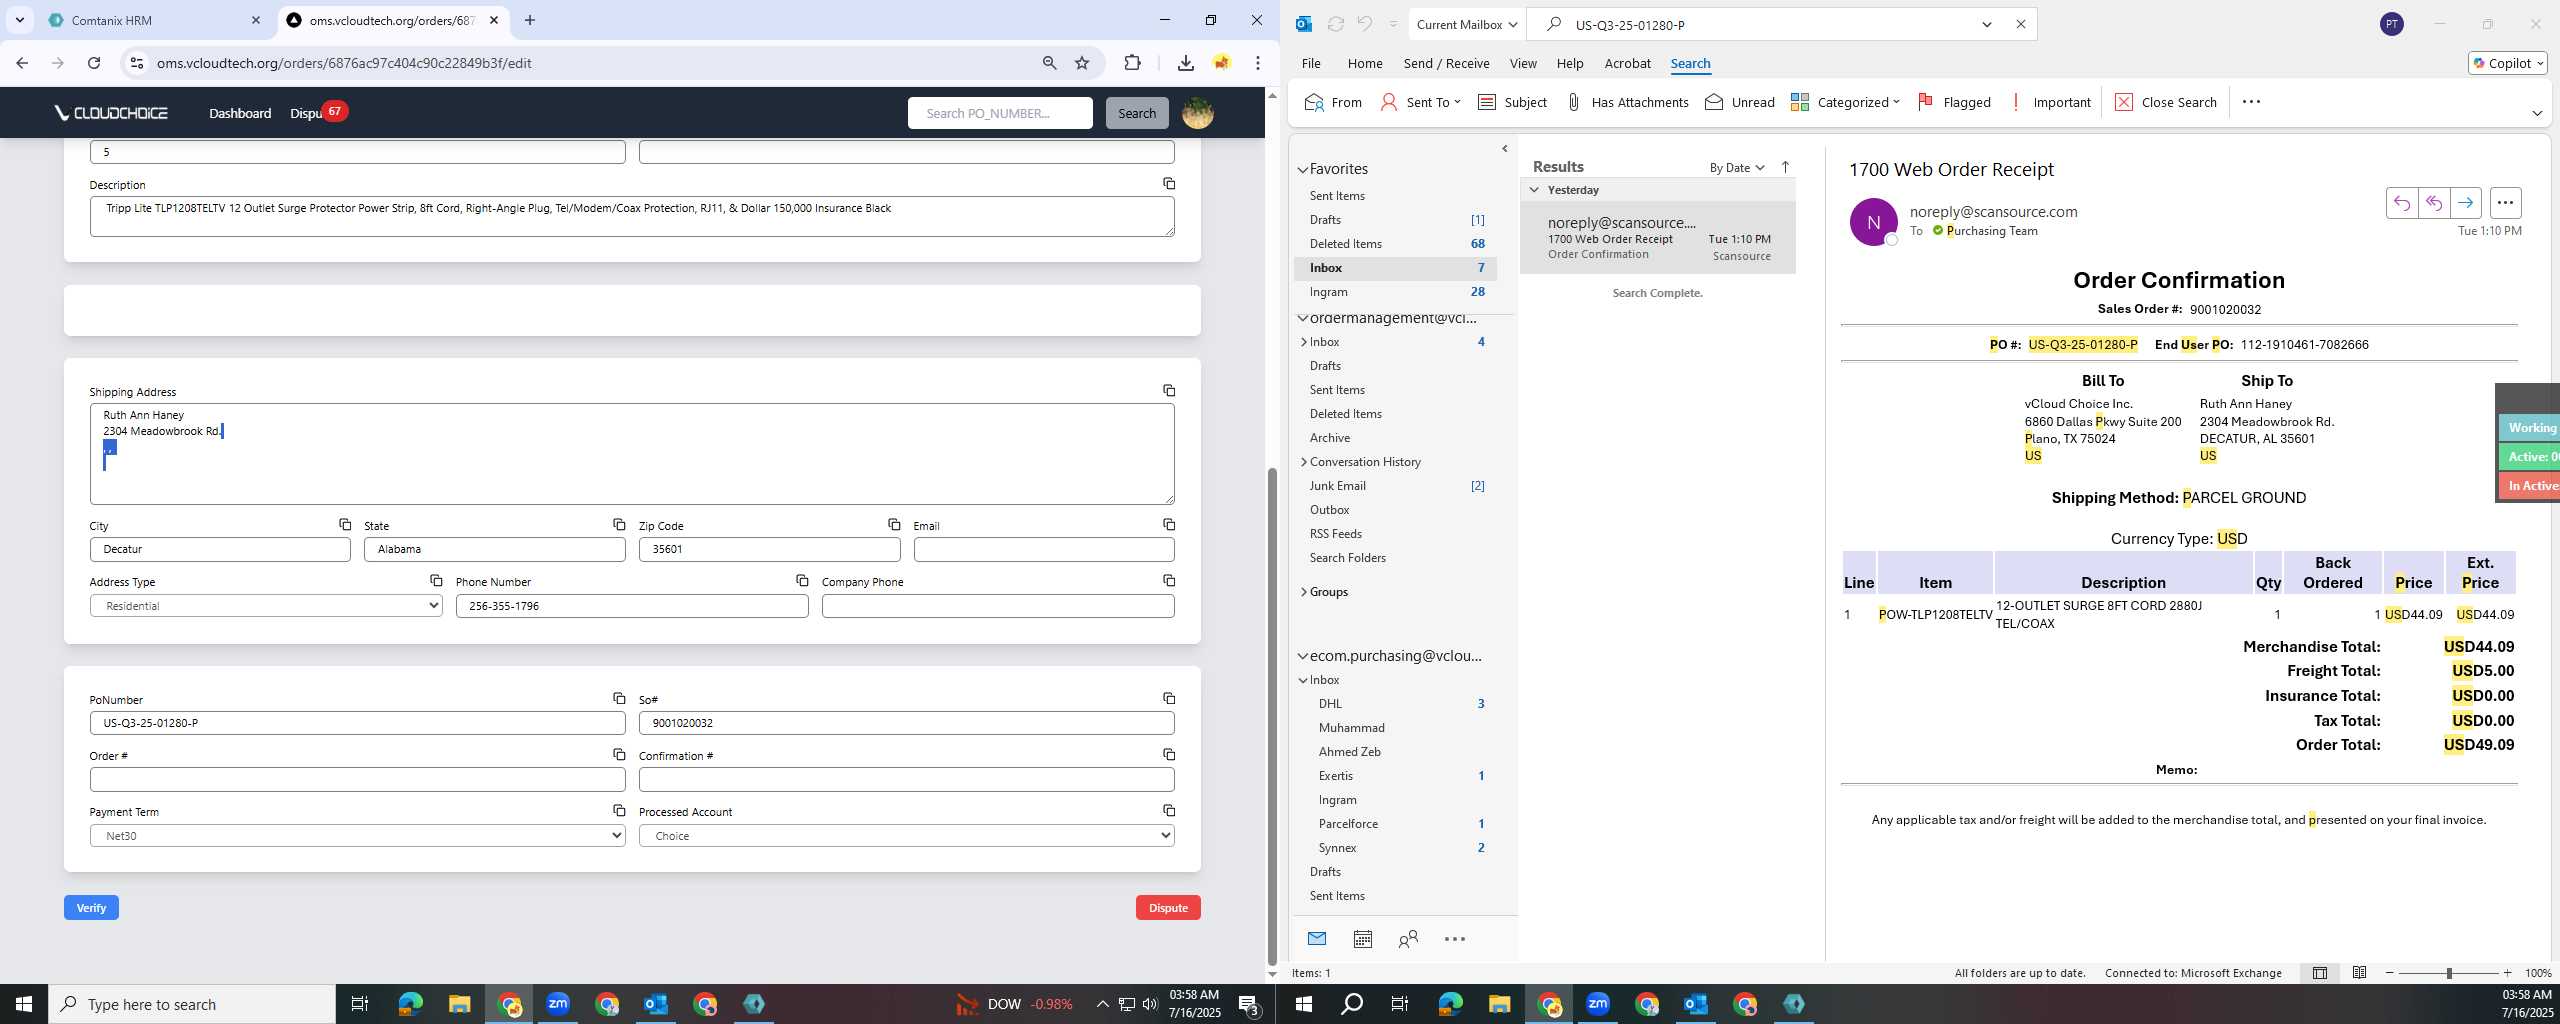Screen dimensions: 2560x1024
Task: Open Outlook File menu
Action: tap(1310, 63)
